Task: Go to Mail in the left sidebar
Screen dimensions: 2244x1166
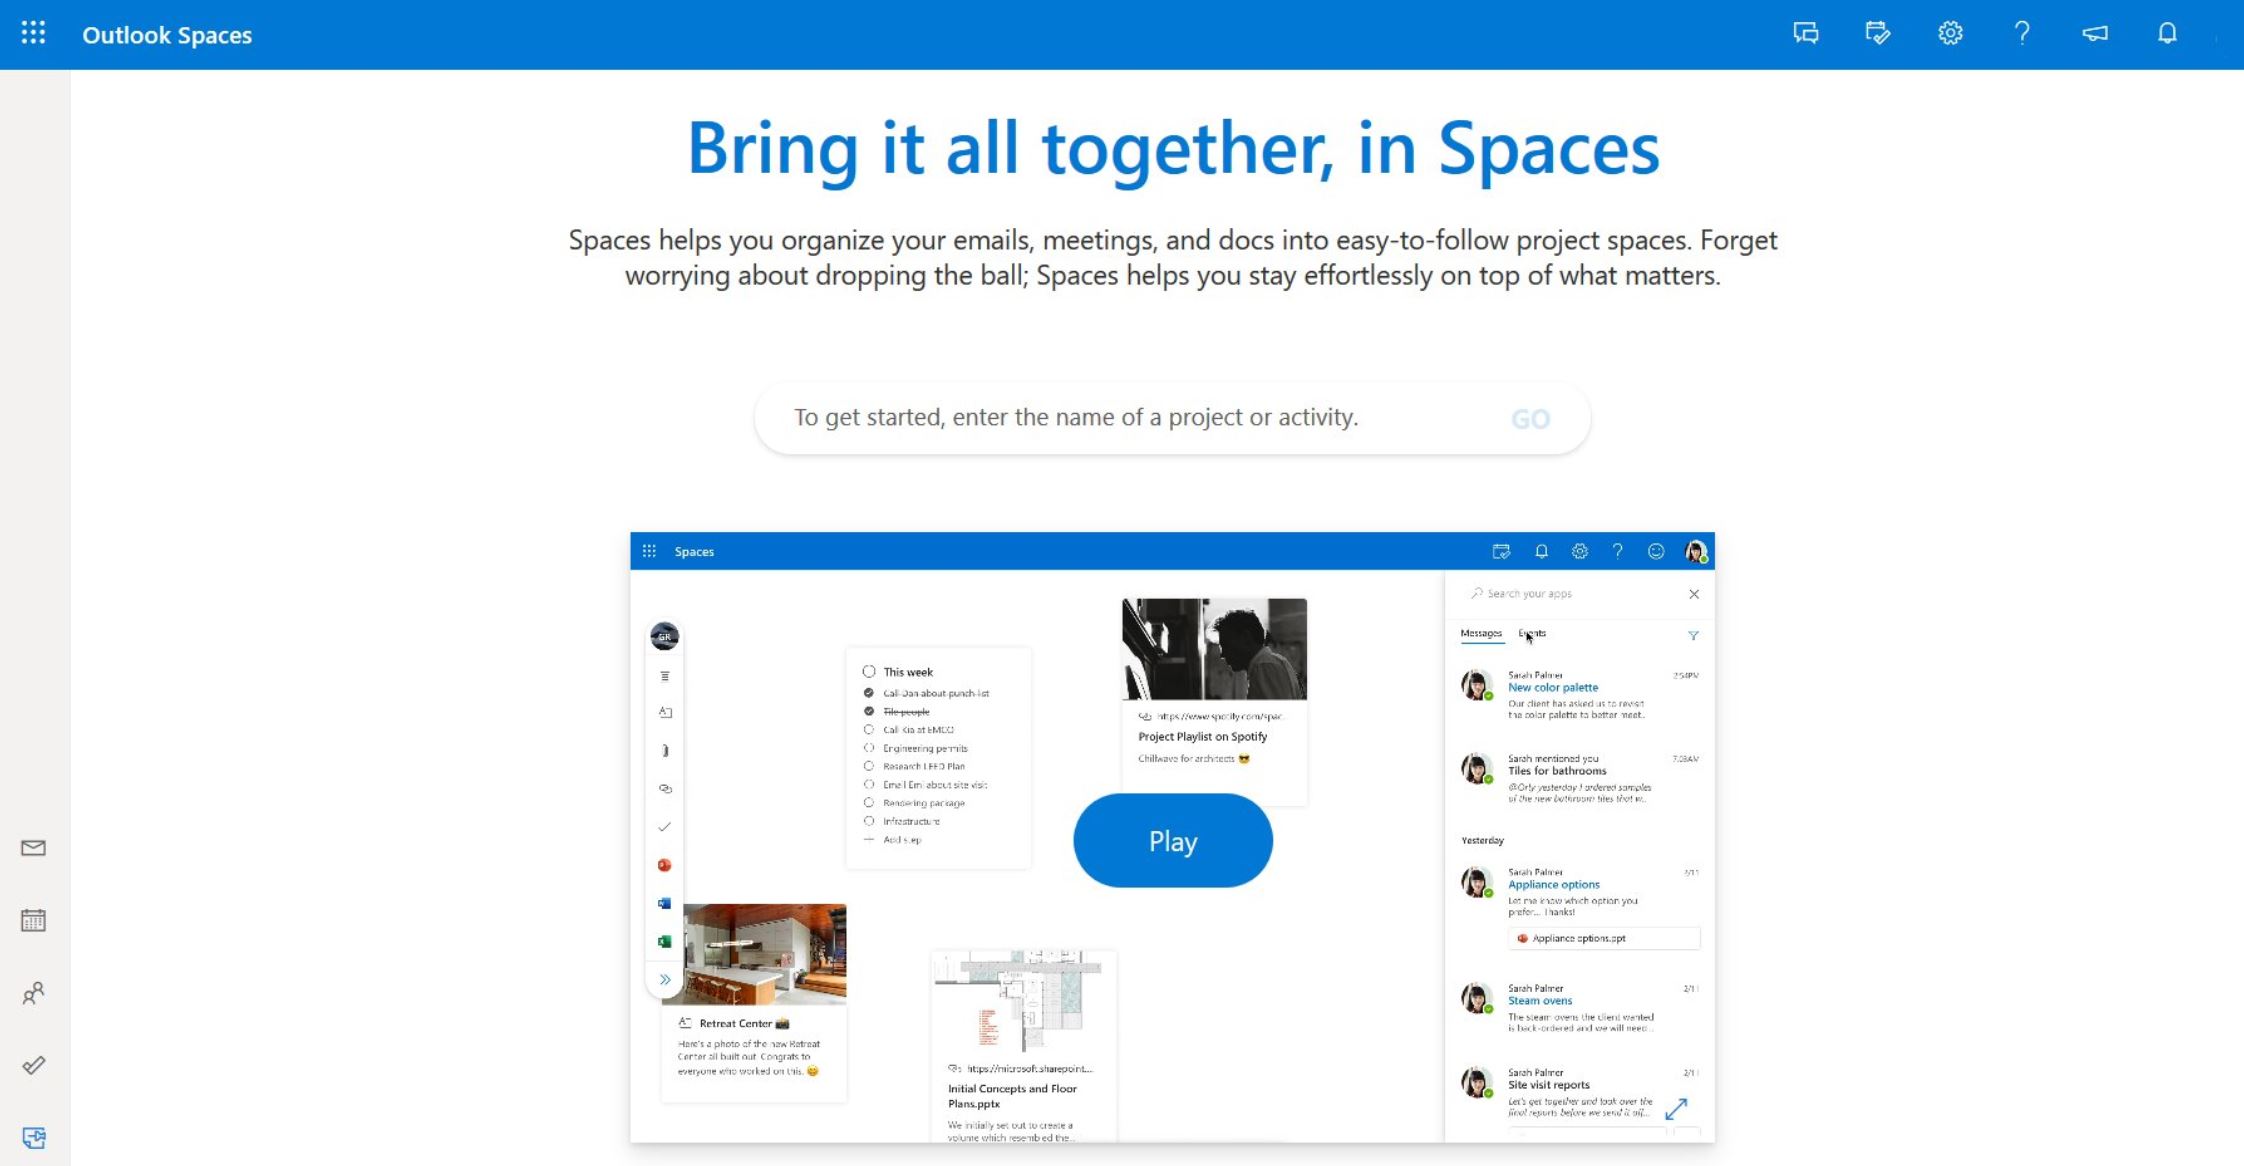Action: (x=33, y=848)
